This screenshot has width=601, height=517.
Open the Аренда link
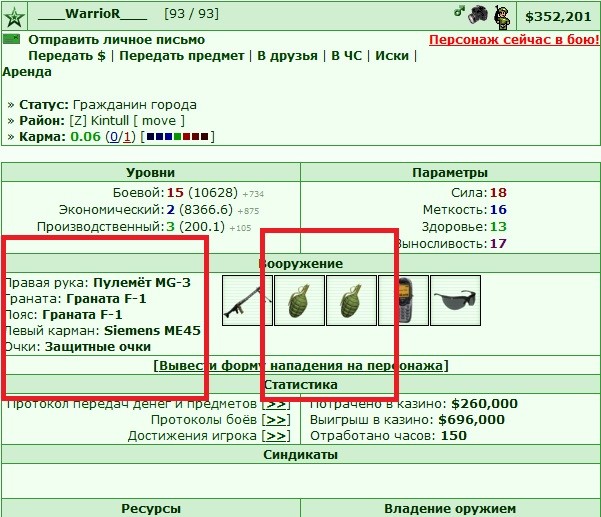[27, 72]
